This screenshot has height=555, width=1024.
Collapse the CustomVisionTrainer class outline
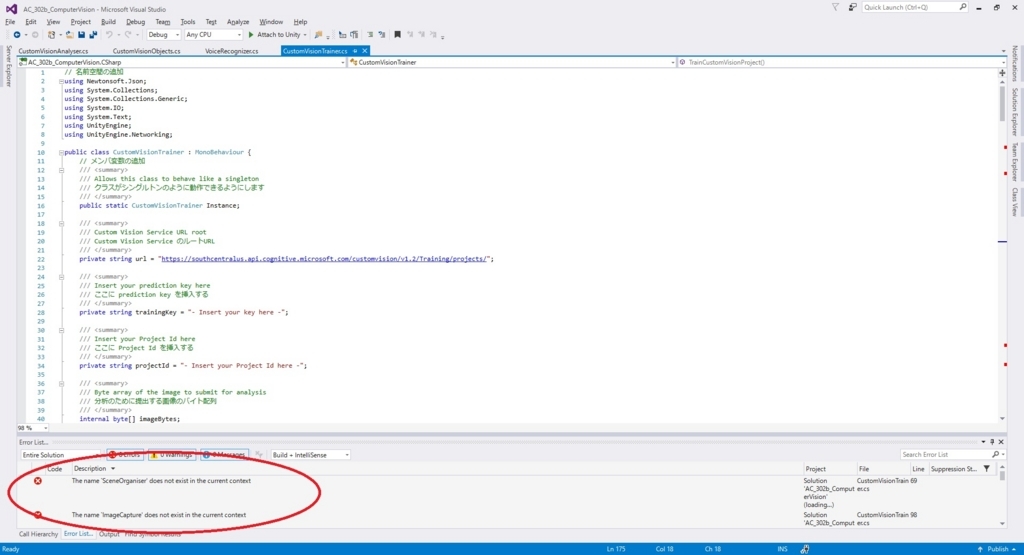point(61,152)
